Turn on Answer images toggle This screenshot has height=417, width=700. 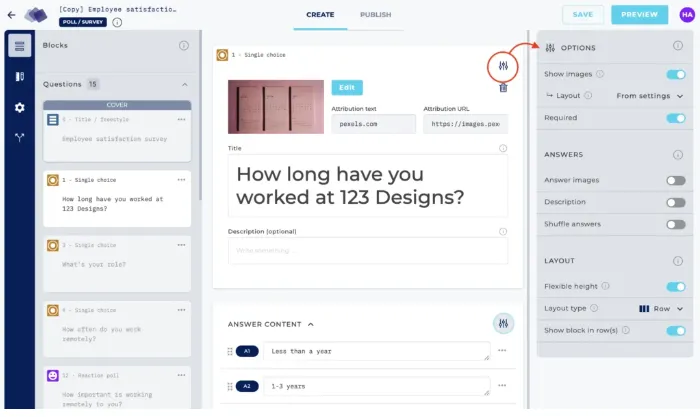click(x=676, y=181)
